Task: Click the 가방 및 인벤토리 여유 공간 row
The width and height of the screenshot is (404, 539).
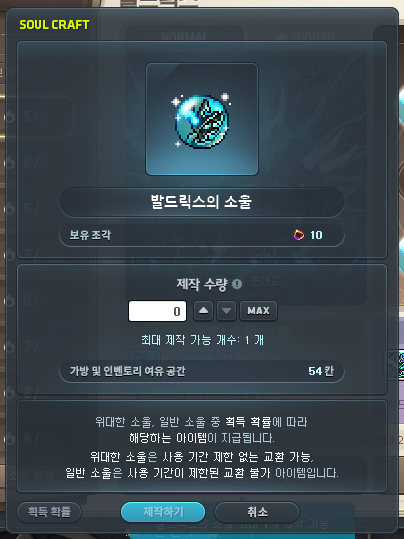Action: pyautogui.click(x=202, y=371)
